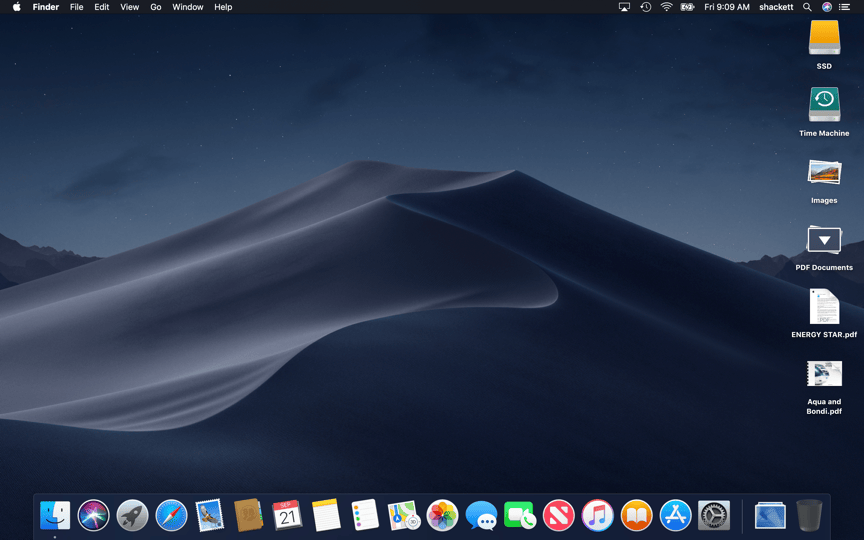Open the Apple menu

[x=17, y=7]
